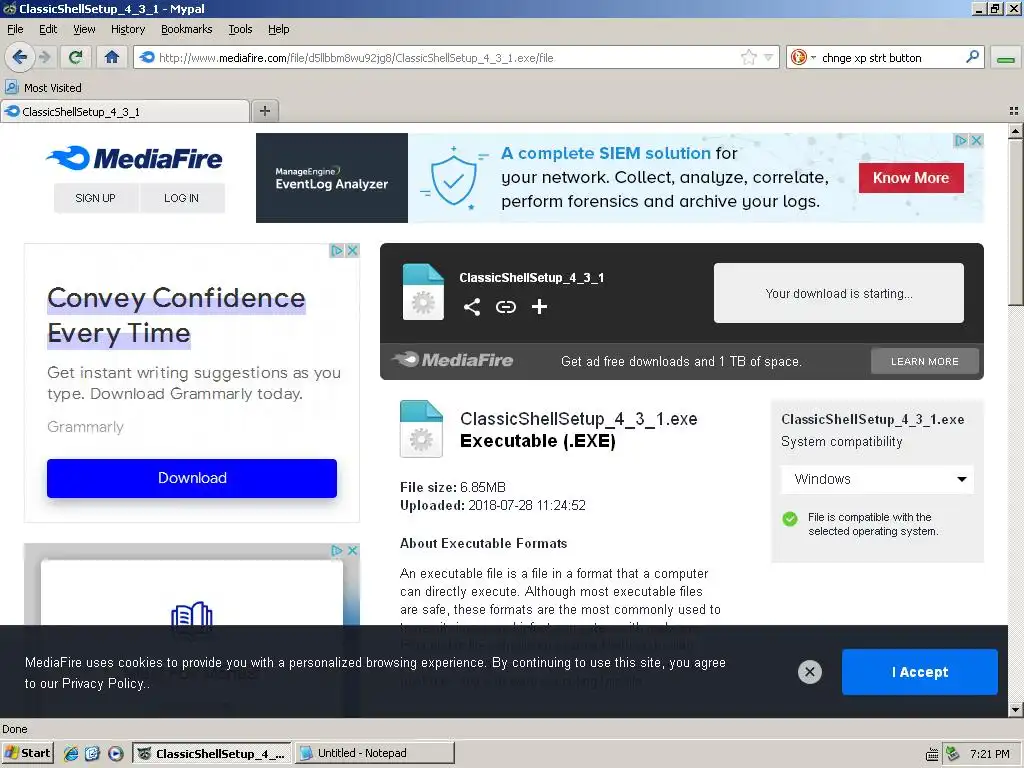Click the Your download is starting box
The image size is (1024, 768).
(x=839, y=293)
